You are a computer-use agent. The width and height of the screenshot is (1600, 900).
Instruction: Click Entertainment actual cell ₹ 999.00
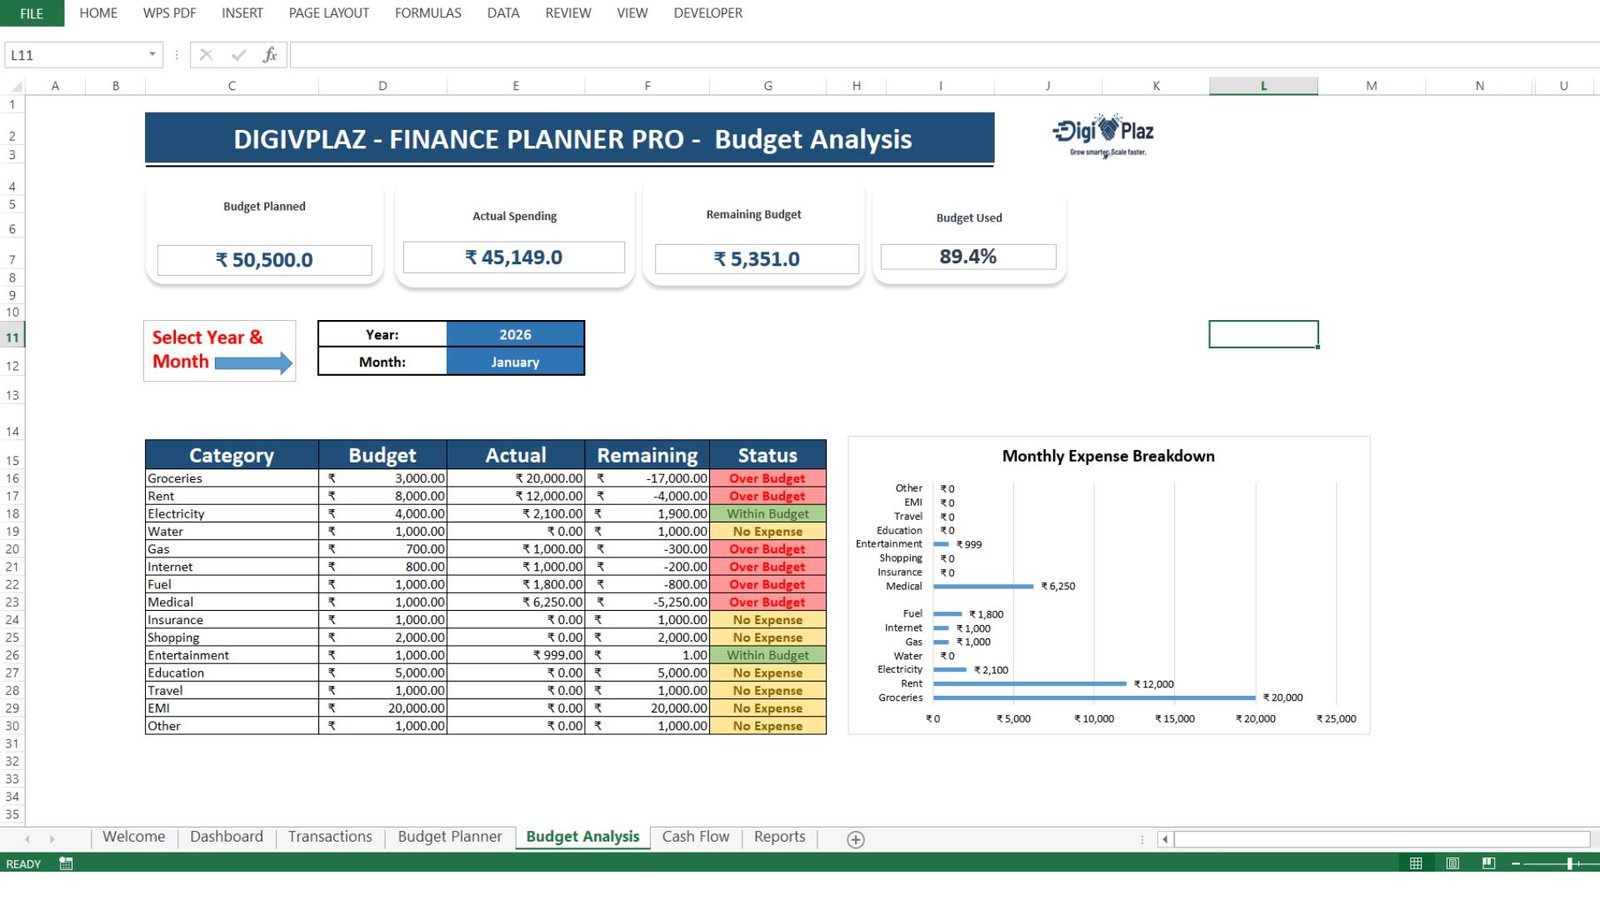(x=516, y=655)
